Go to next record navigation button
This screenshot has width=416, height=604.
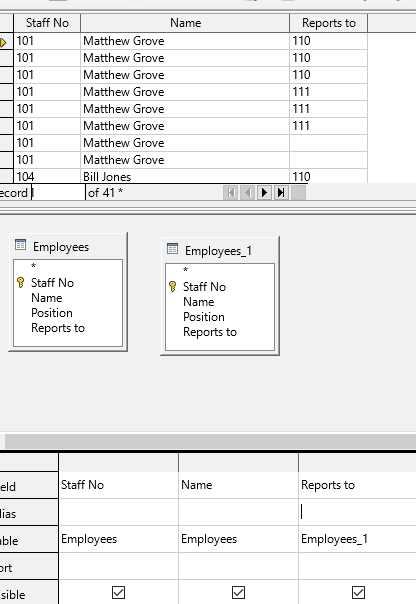pos(264,192)
